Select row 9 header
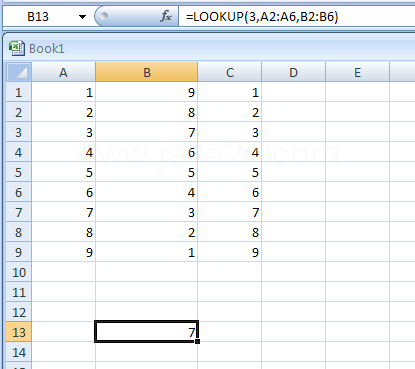The height and width of the screenshot is (369, 415). coord(19,252)
